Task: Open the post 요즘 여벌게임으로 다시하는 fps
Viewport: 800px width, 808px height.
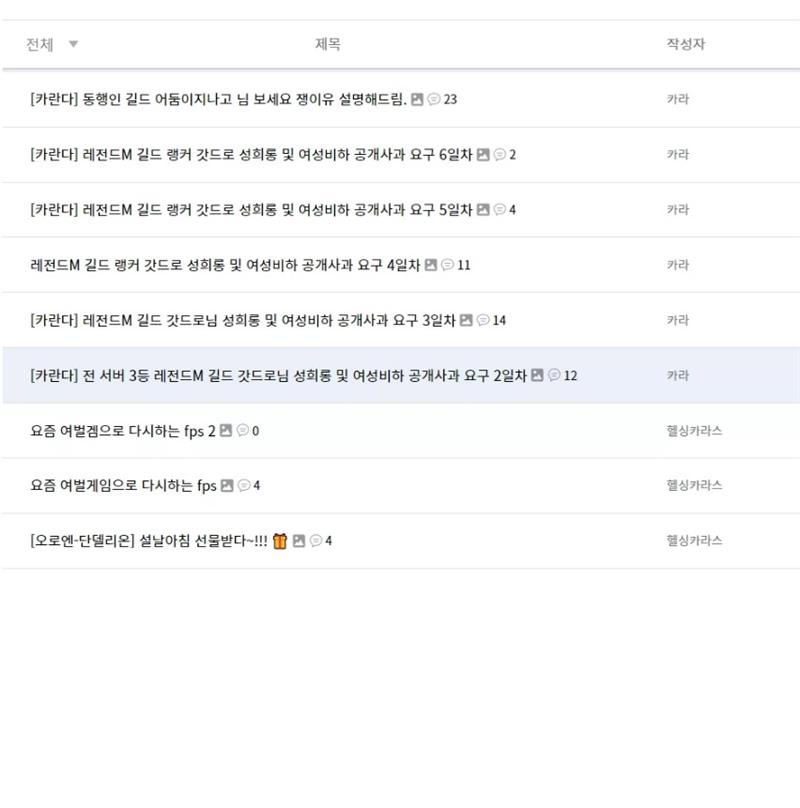Action: point(123,485)
